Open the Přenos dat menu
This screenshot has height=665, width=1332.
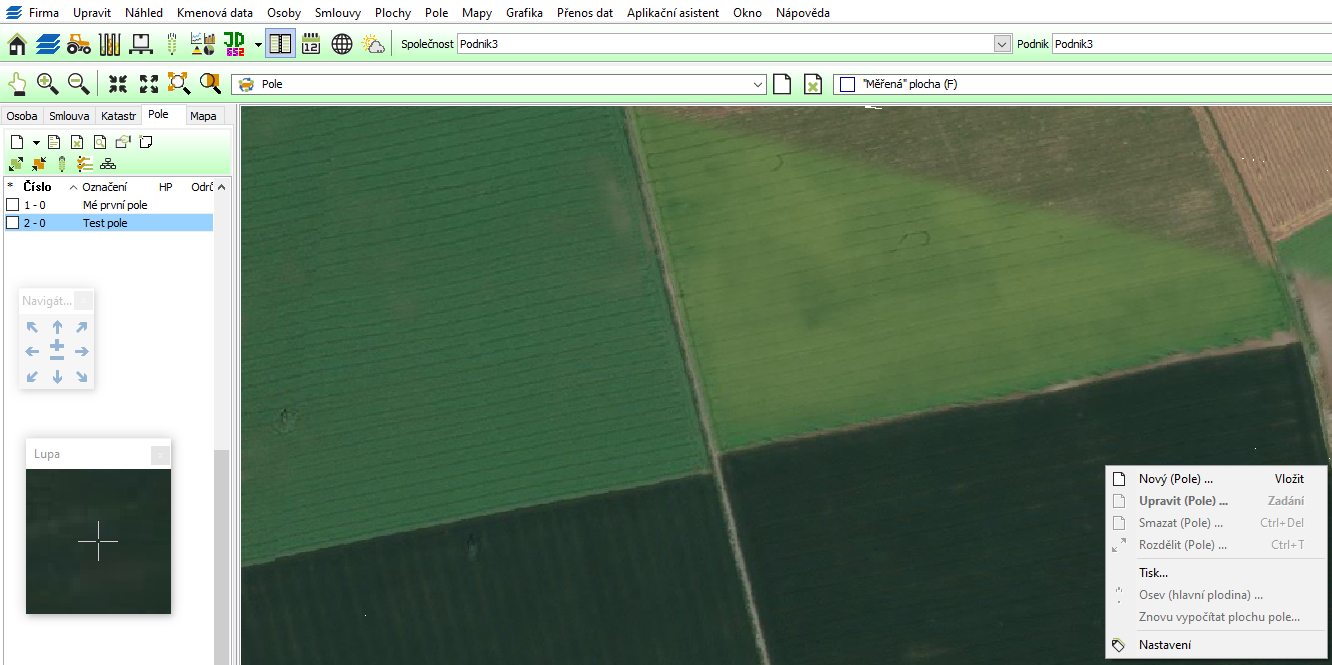(585, 13)
